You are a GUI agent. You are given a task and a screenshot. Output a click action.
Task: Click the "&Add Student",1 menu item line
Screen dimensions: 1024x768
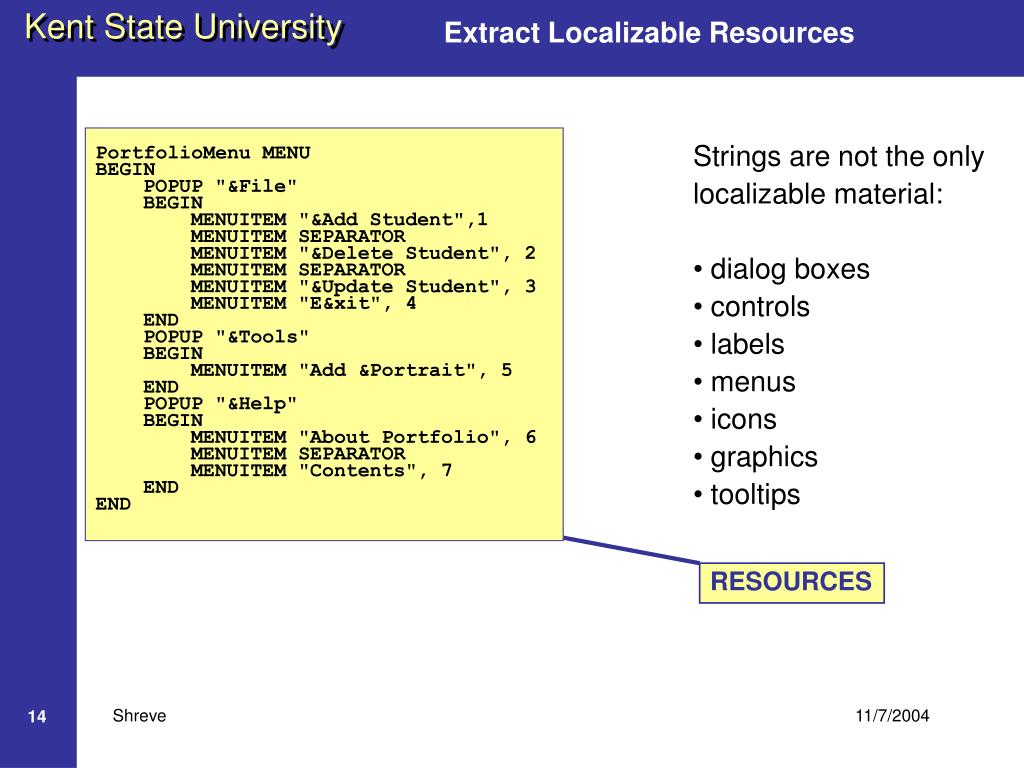(x=339, y=219)
